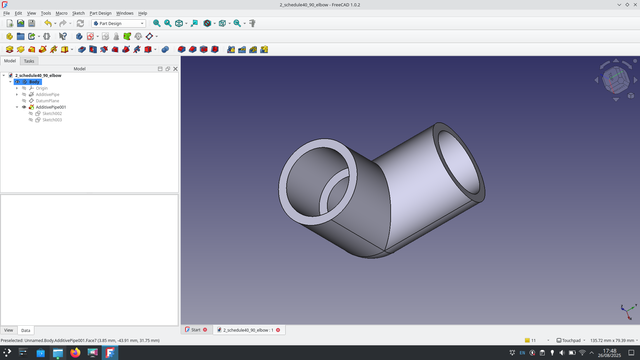640x360 pixels.
Task: Click the Mirrored feature icon
Action: (x=231, y=49)
